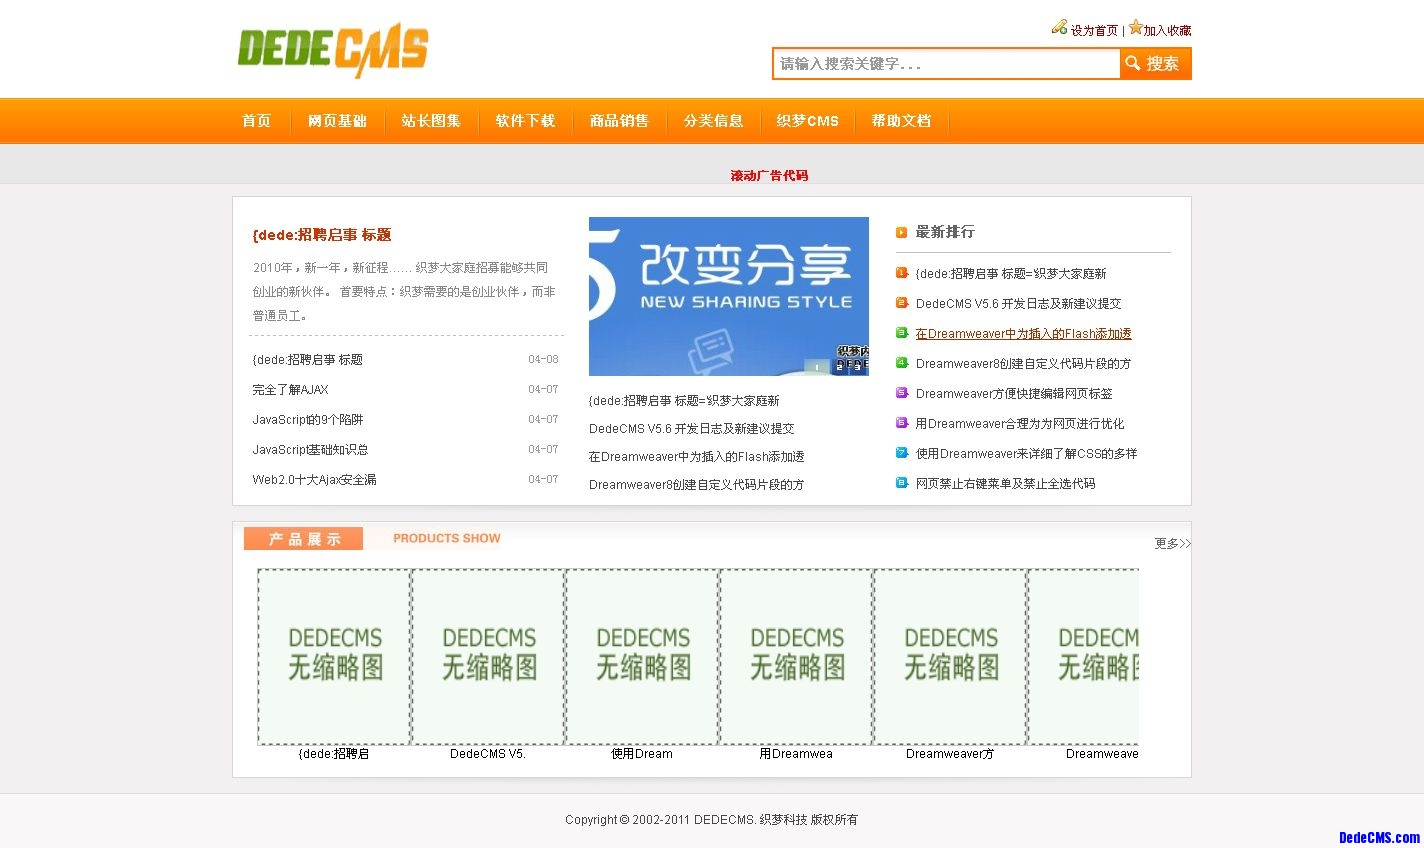The height and width of the screenshot is (848, 1424).
Task: Click the 加入收藏 star icon
Action: [1135, 28]
